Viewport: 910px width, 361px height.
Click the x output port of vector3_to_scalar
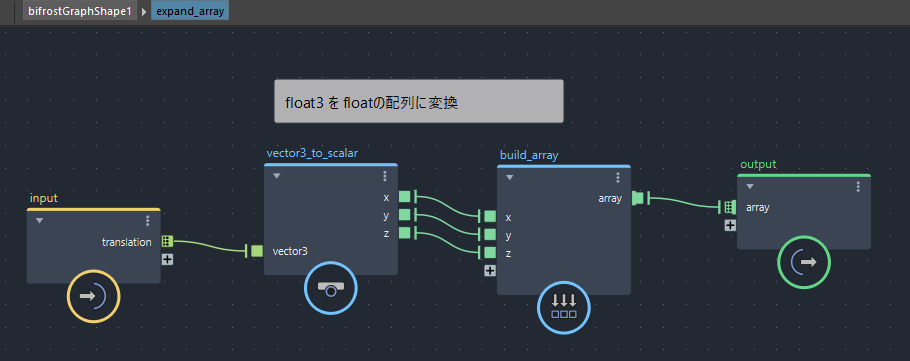(x=405, y=197)
